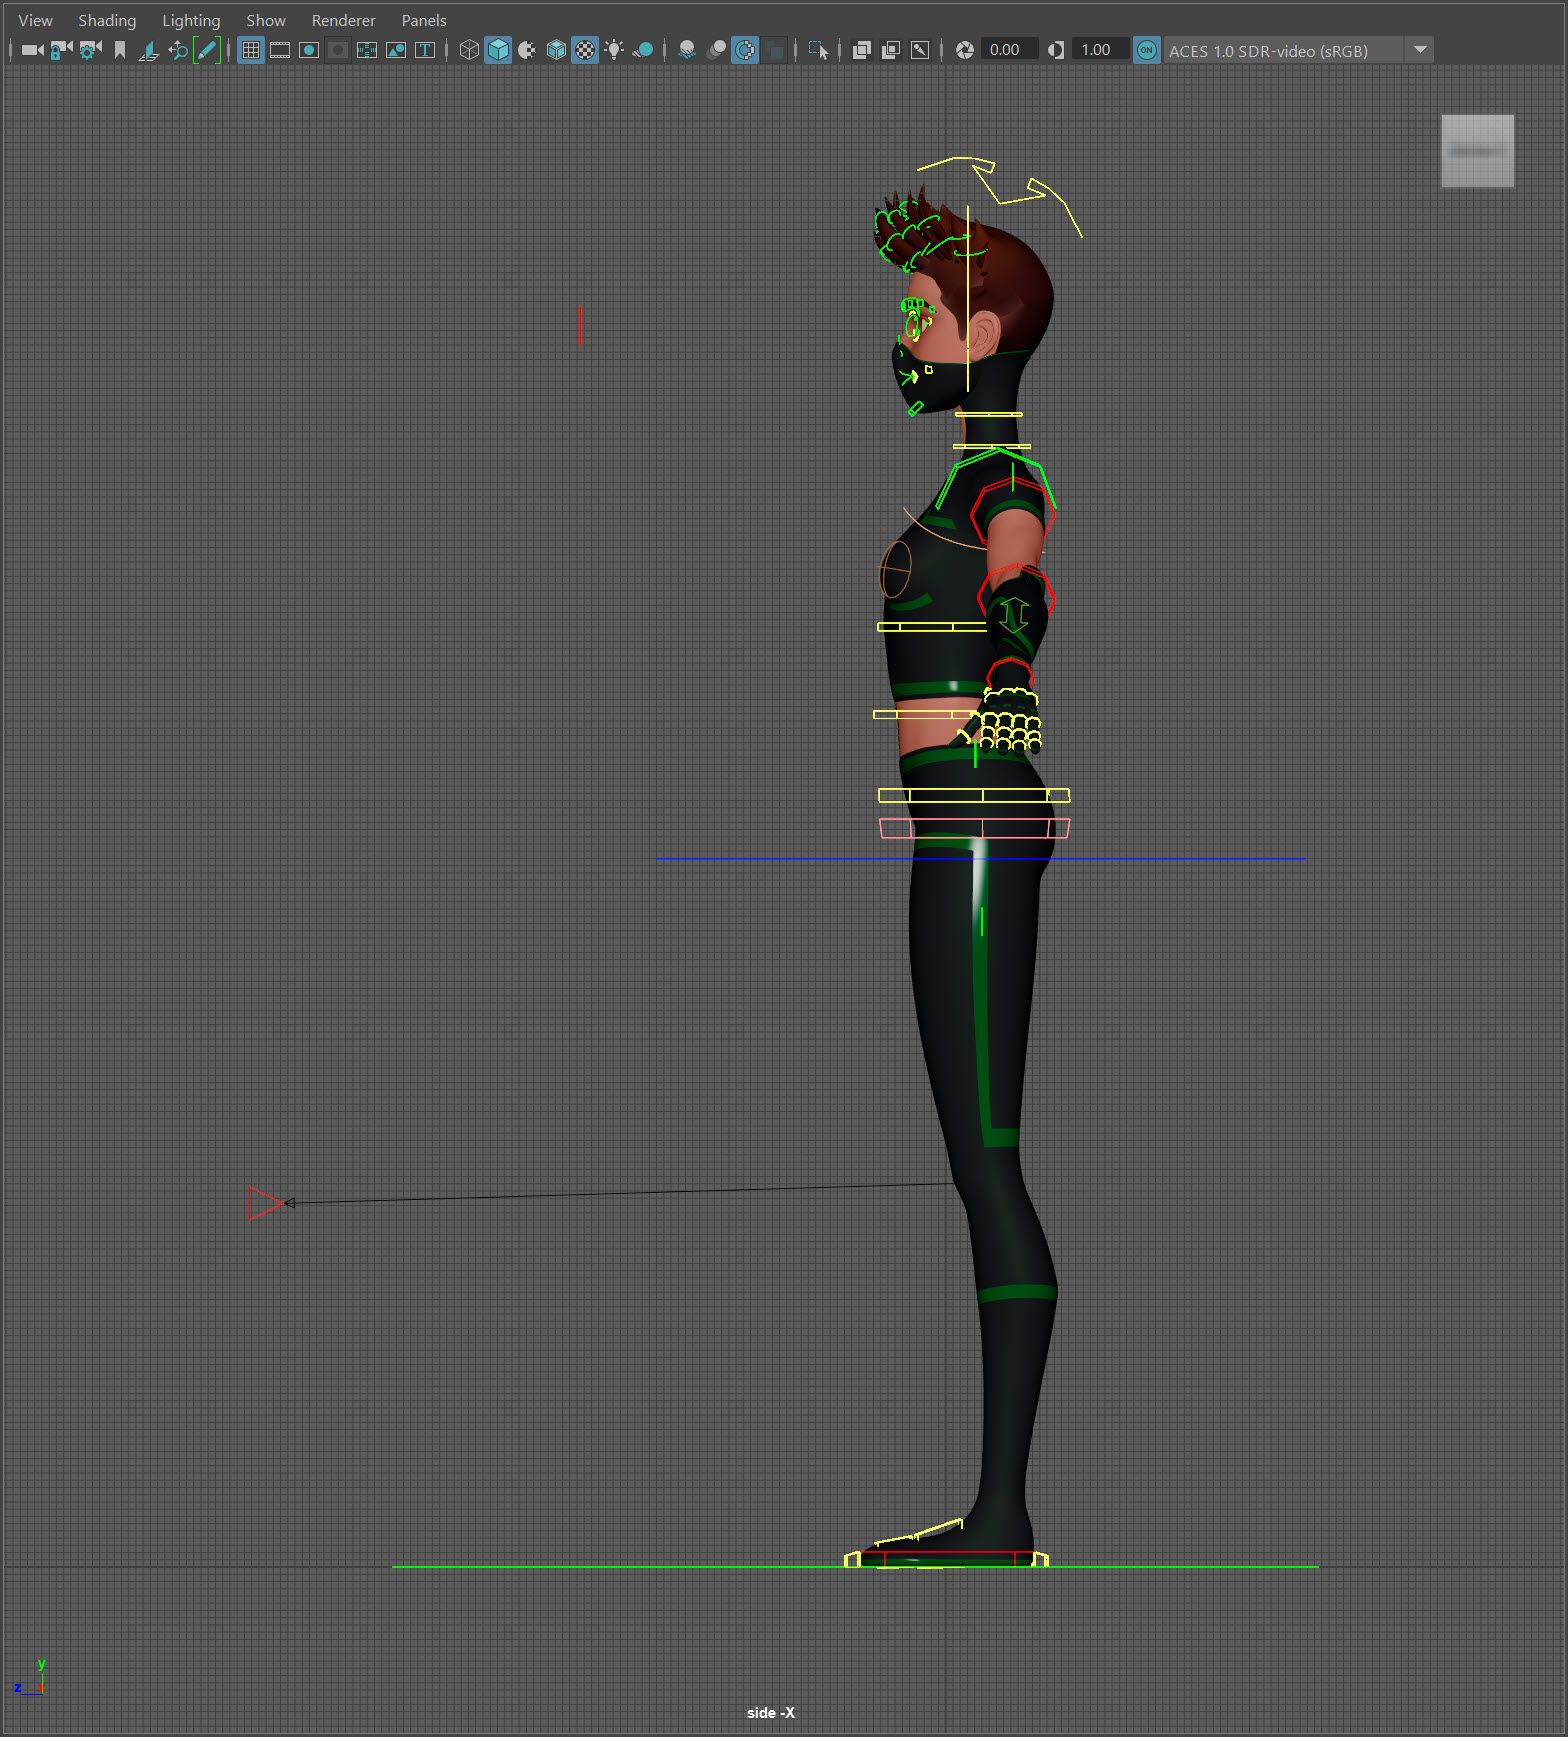Open the Shading menu
The image size is (1568, 1737).
point(107,20)
